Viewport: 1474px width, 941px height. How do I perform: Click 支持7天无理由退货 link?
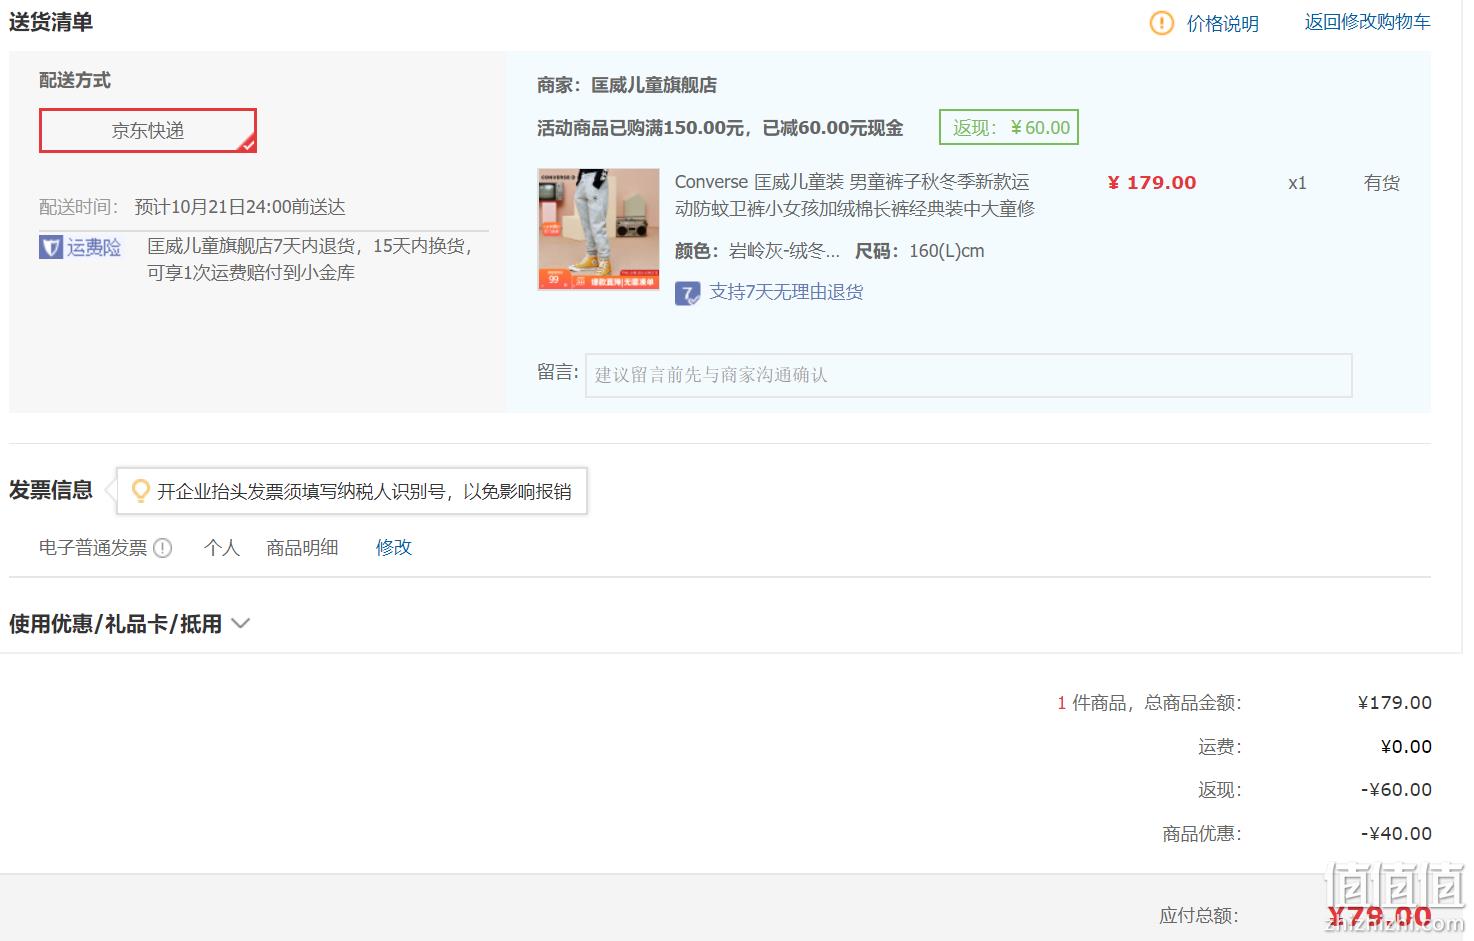point(786,292)
